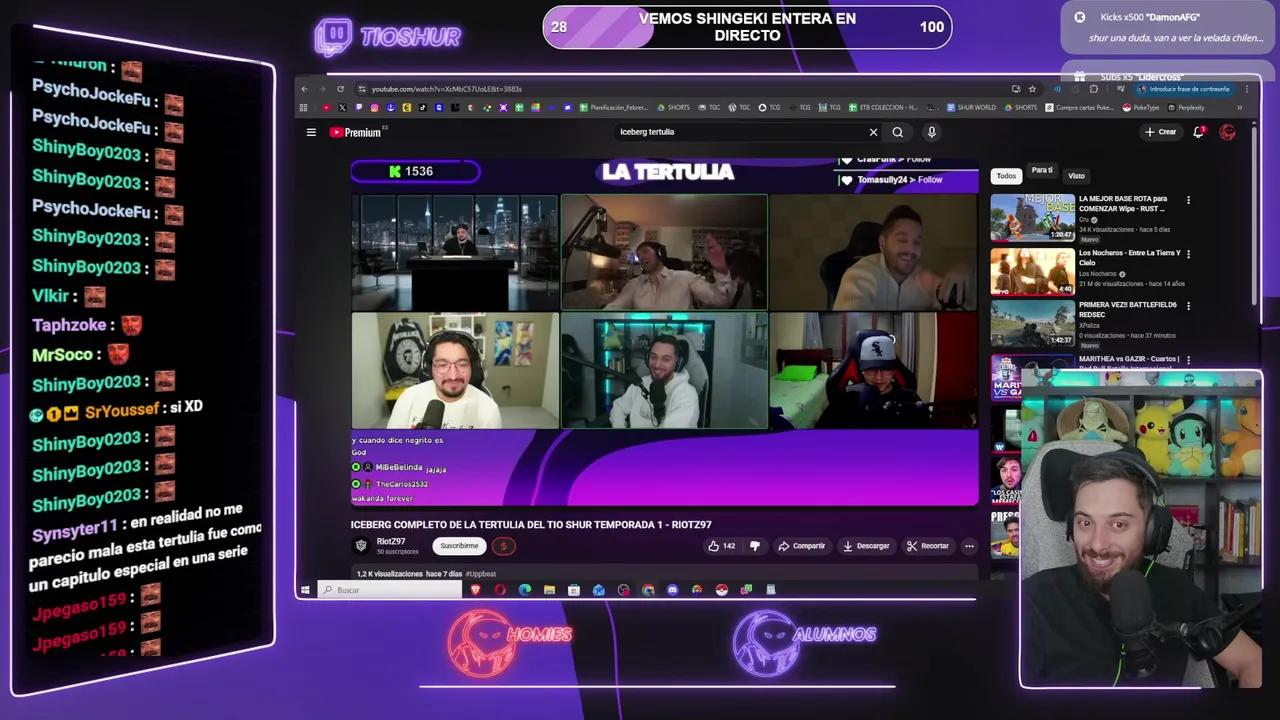Image resolution: width=1280 pixels, height=720 pixels.
Task: Click the red dollar Thanks icon
Action: pyautogui.click(x=504, y=546)
